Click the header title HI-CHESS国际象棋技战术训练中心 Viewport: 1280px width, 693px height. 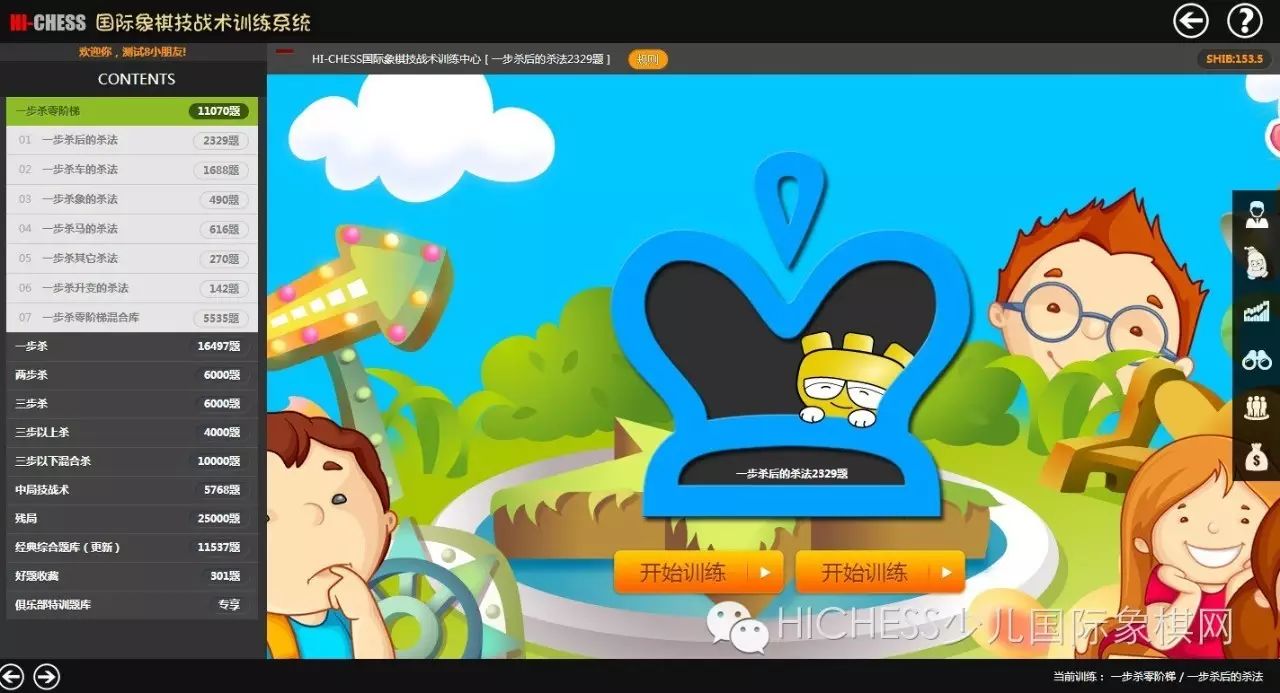(x=396, y=60)
